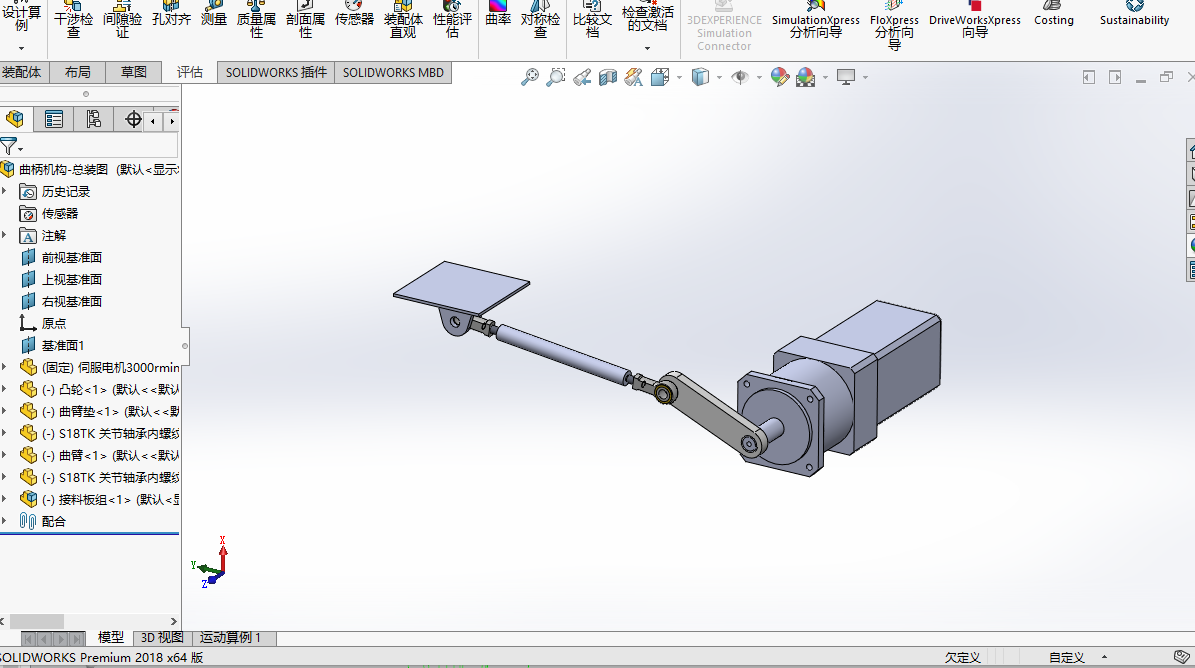
Task: Select the Zoom to Area tool
Action: coord(556,77)
